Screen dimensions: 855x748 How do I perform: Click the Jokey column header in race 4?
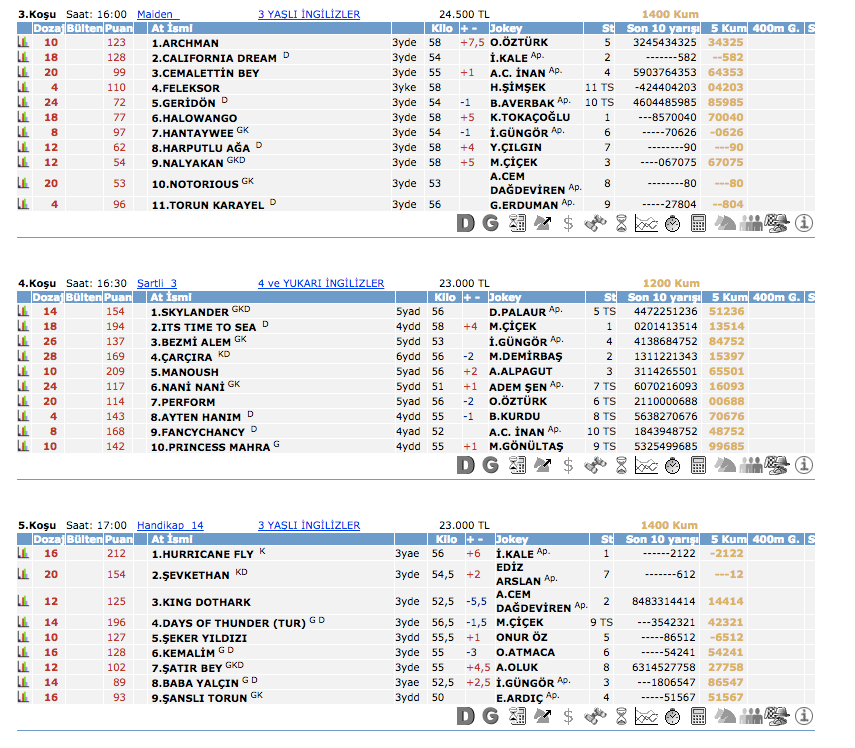tap(507, 298)
